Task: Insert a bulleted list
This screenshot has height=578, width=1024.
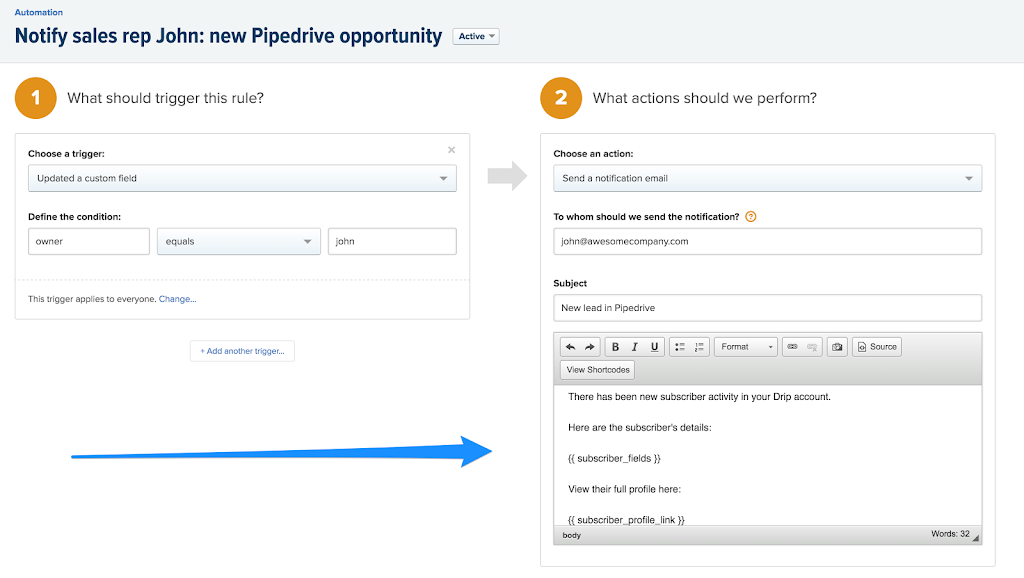Action: (680, 347)
